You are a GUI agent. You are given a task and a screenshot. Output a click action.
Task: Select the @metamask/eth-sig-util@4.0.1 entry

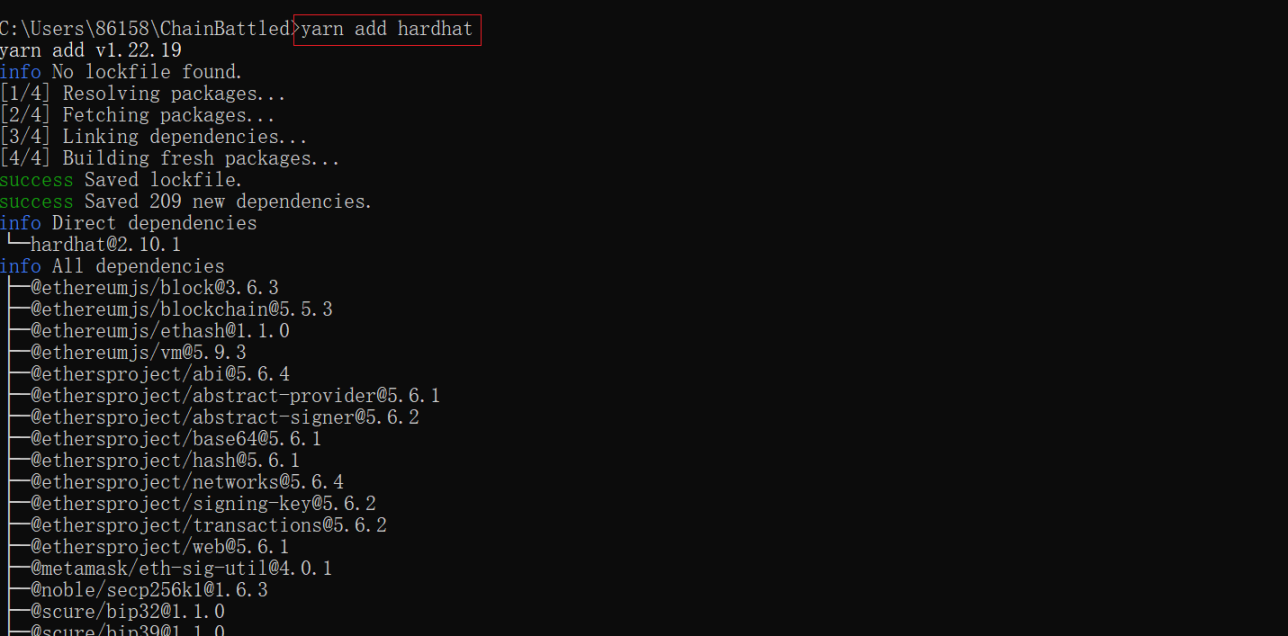(181, 569)
